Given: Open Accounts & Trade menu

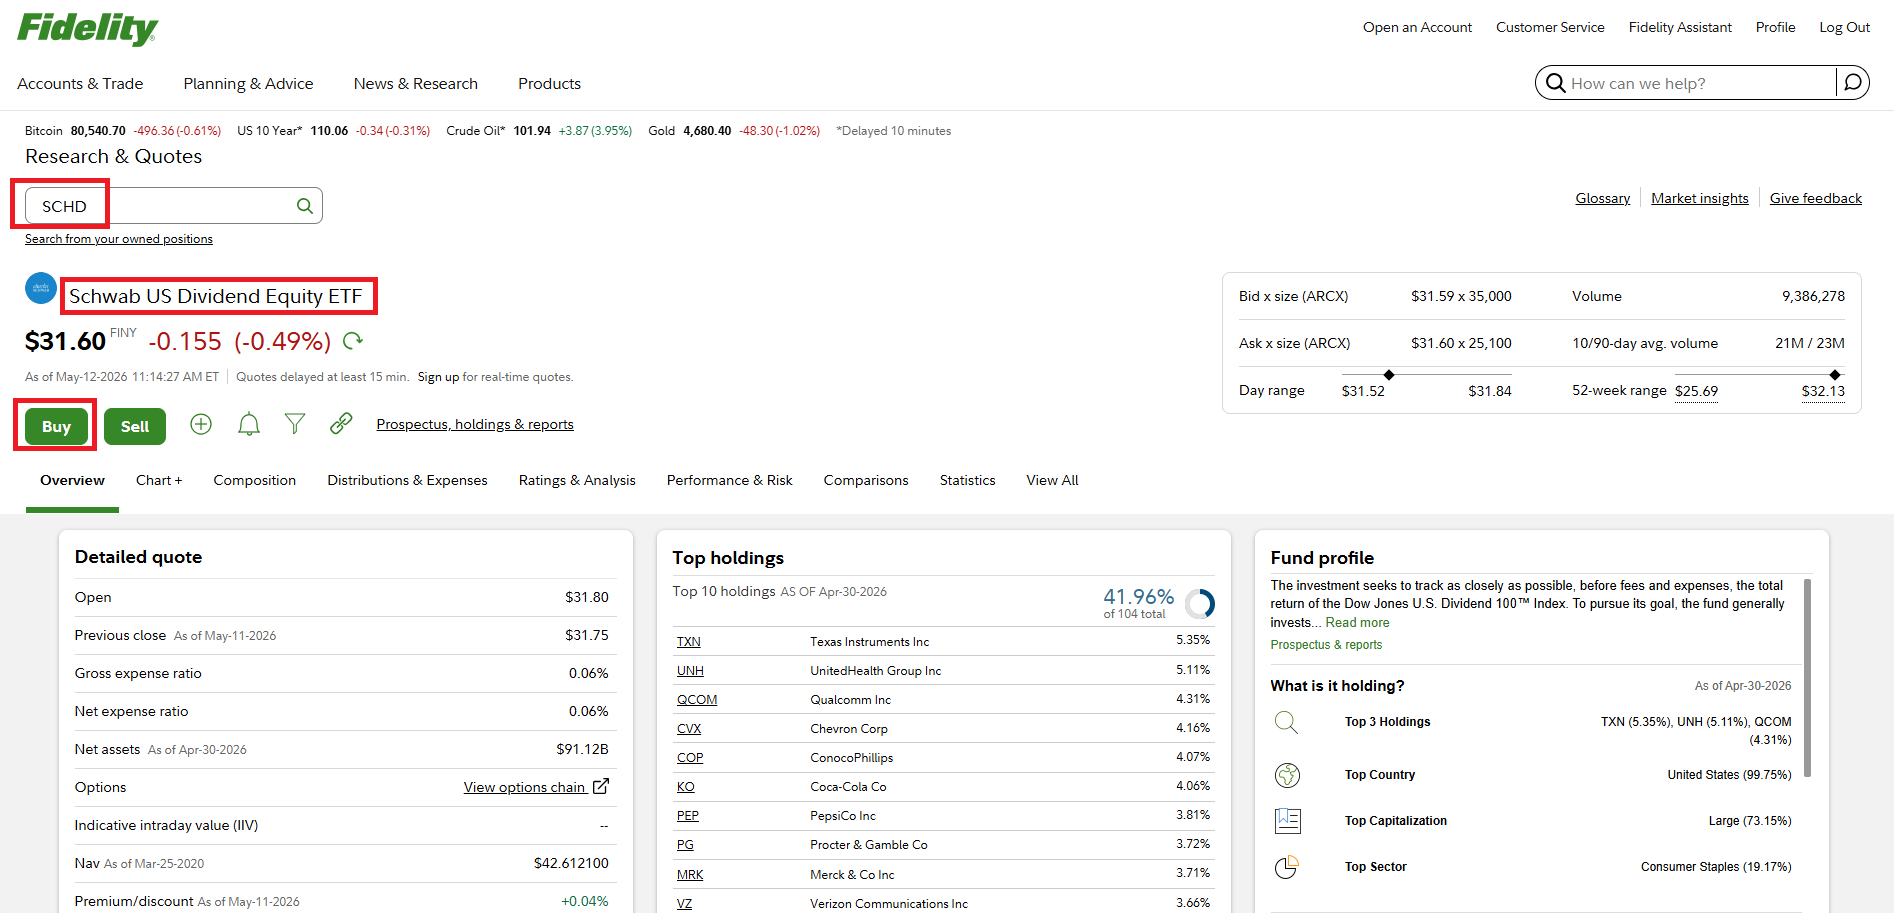Looking at the screenshot, I should pyautogui.click(x=80, y=84).
